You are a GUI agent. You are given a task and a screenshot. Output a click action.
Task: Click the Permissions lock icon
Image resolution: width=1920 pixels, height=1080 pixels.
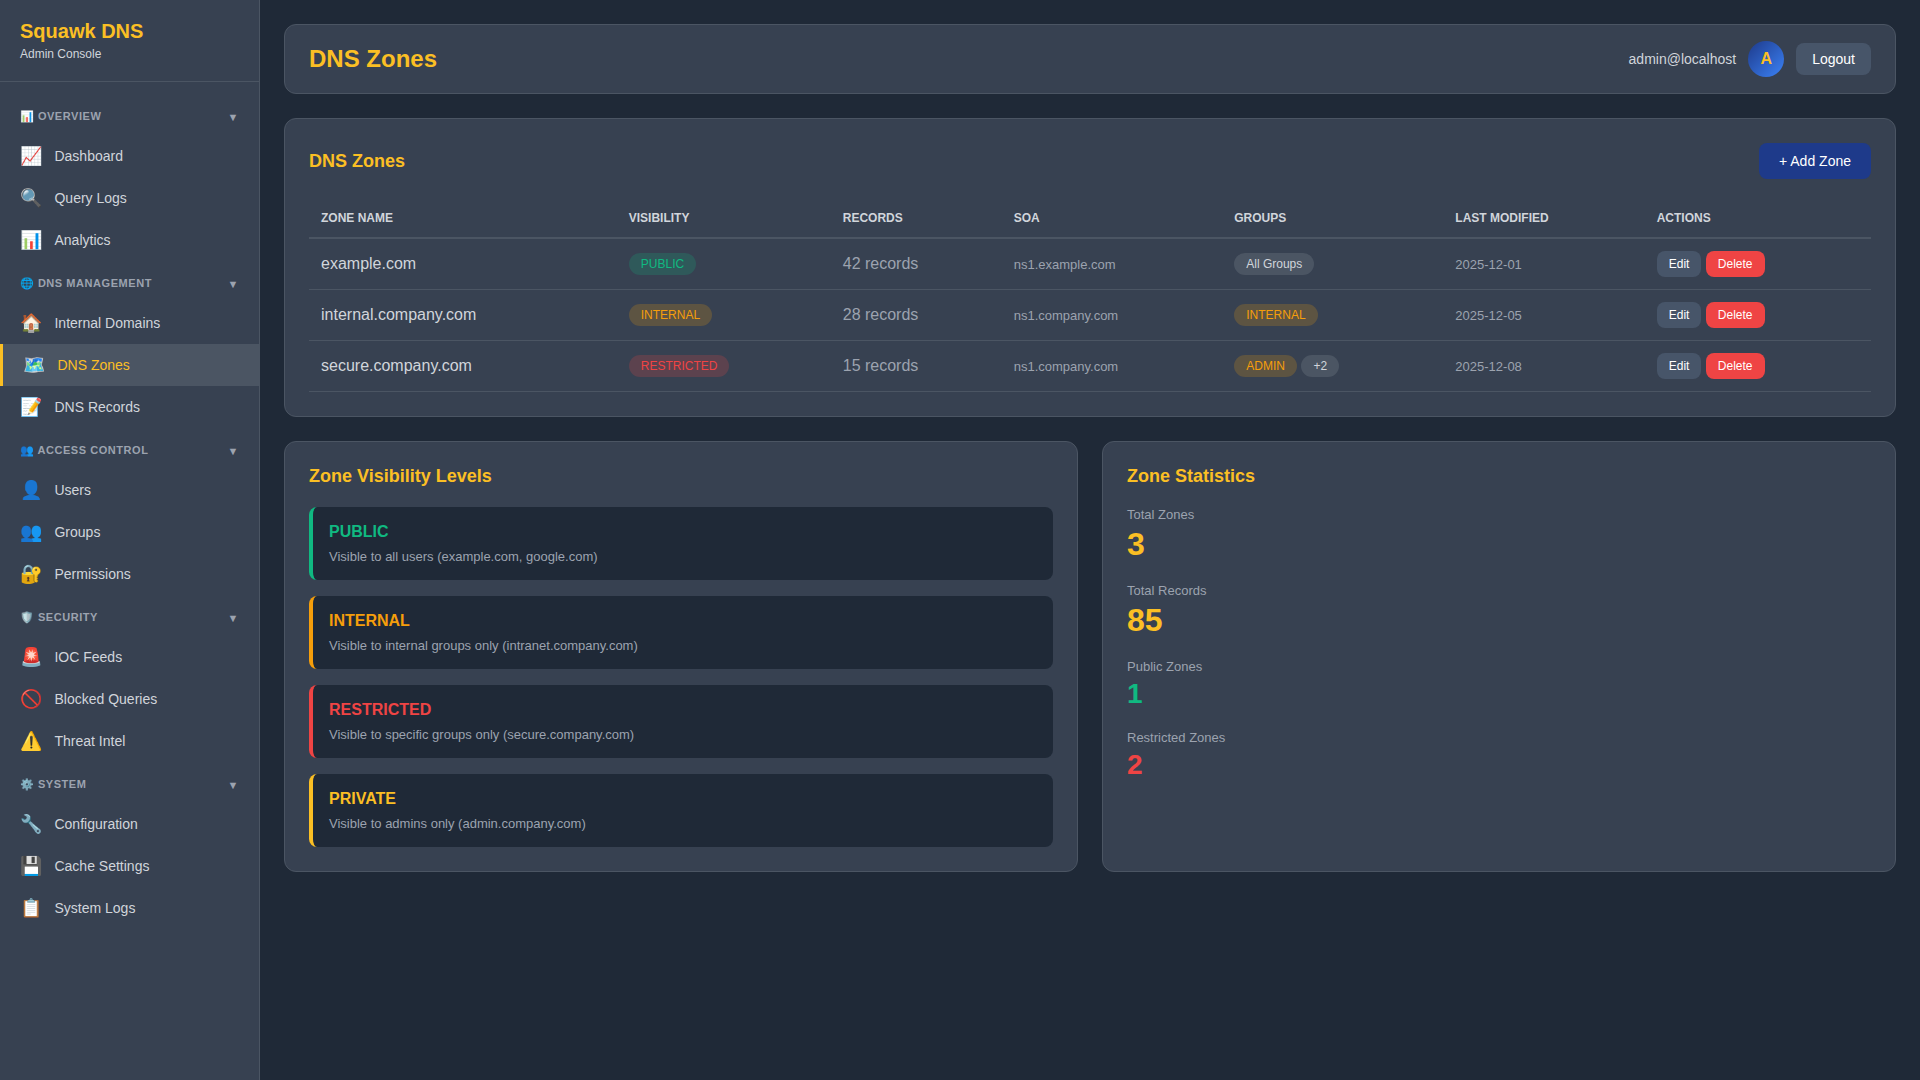(31, 574)
